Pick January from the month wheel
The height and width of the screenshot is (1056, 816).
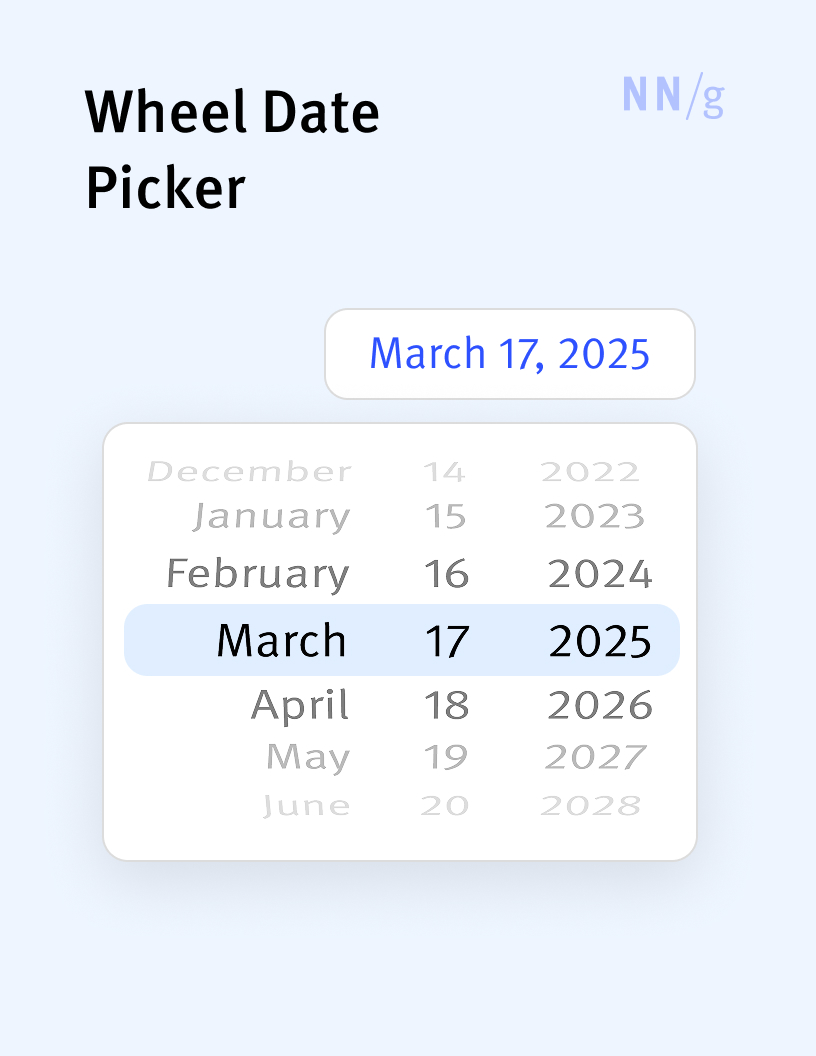(272, 516)
